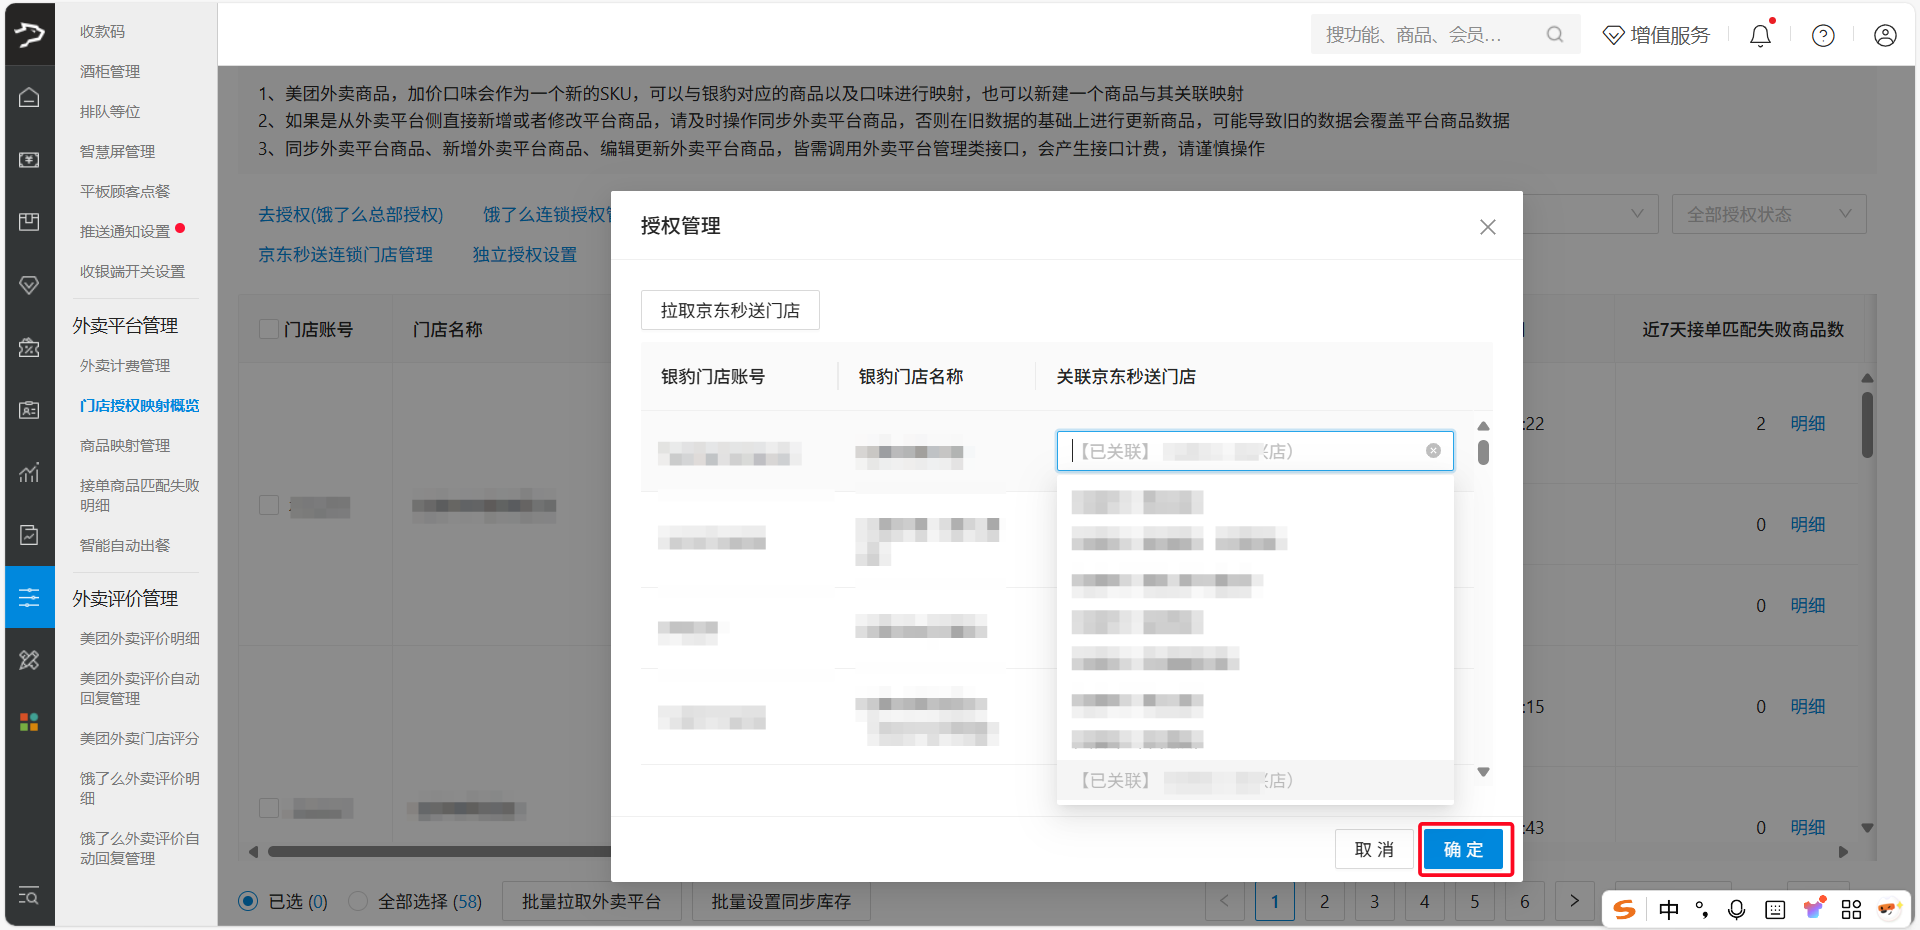Click the IME microphone icon
The image size is (1920, 930).
[1737, 909]
